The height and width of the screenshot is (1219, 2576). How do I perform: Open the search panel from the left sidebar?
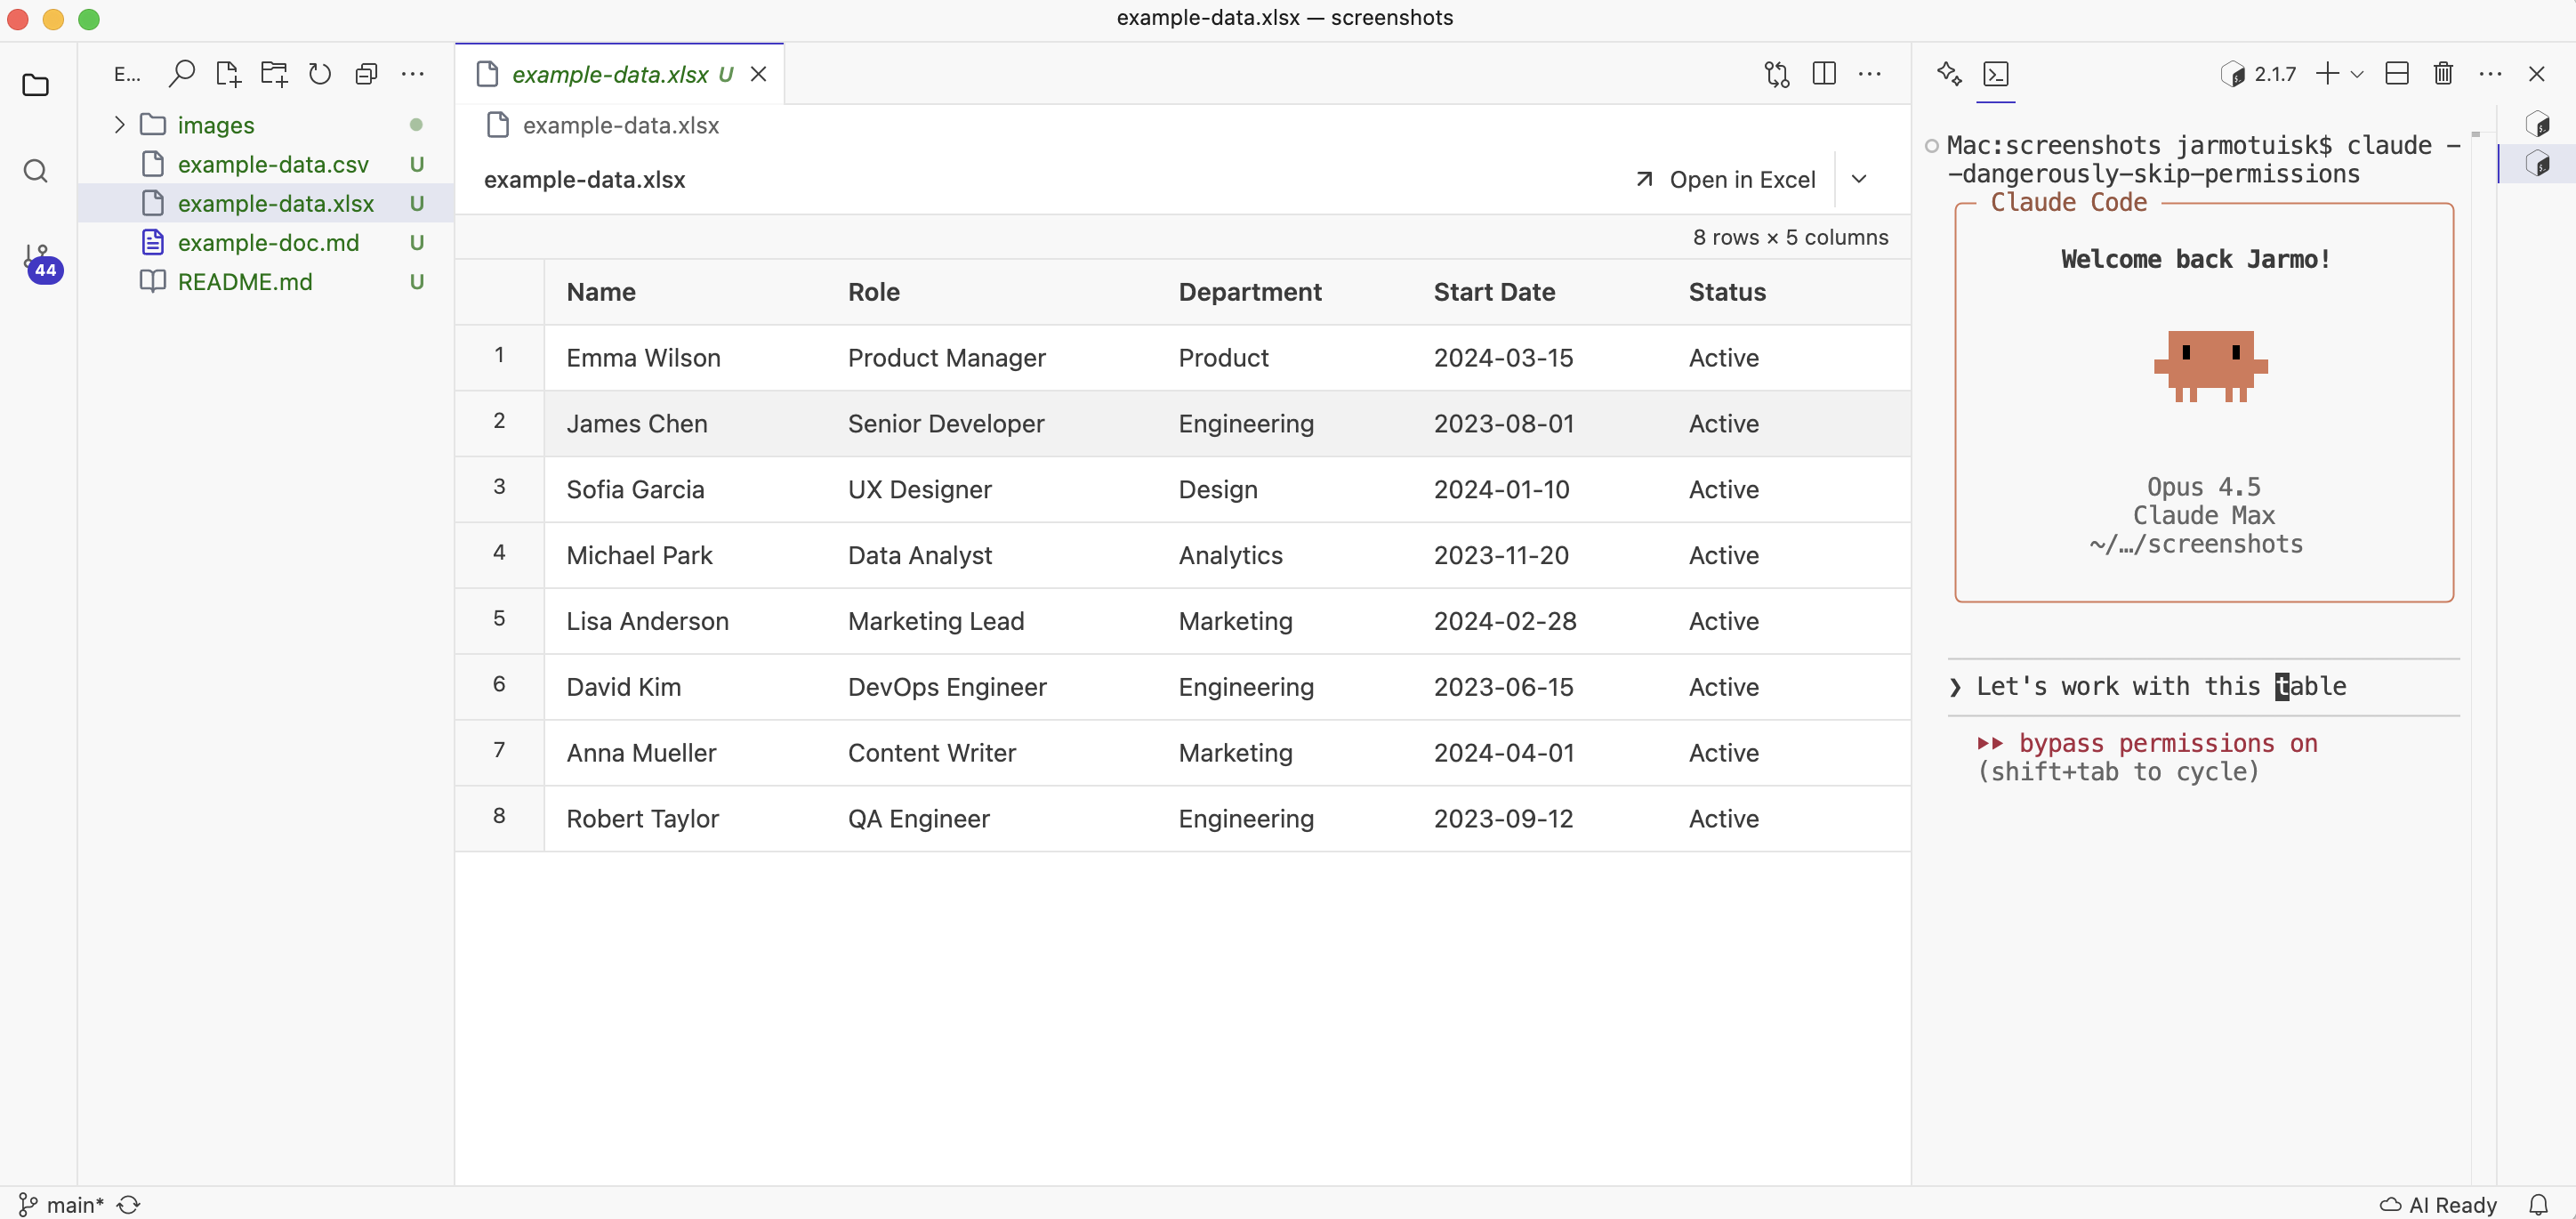(x=36, y=171)
